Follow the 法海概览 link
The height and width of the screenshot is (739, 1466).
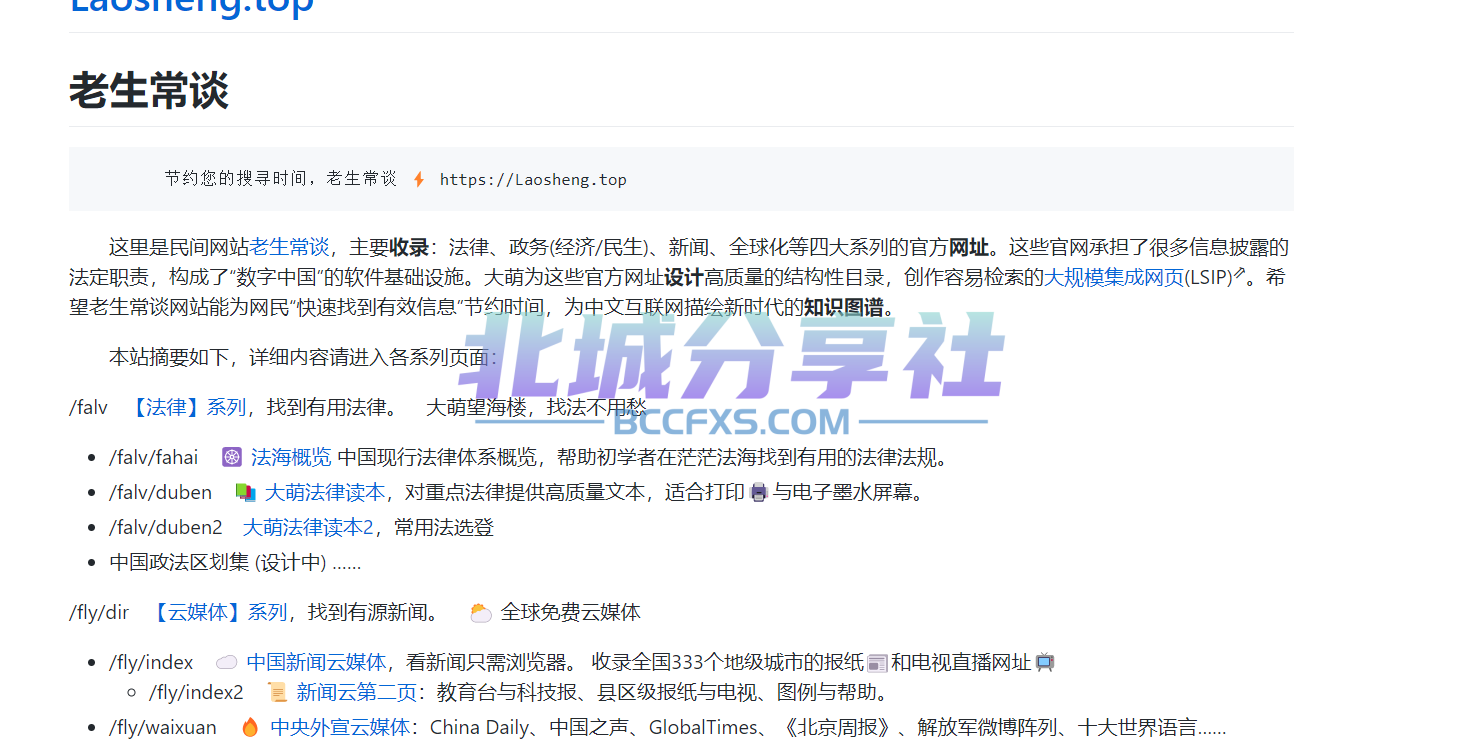(x=291, y=458)
